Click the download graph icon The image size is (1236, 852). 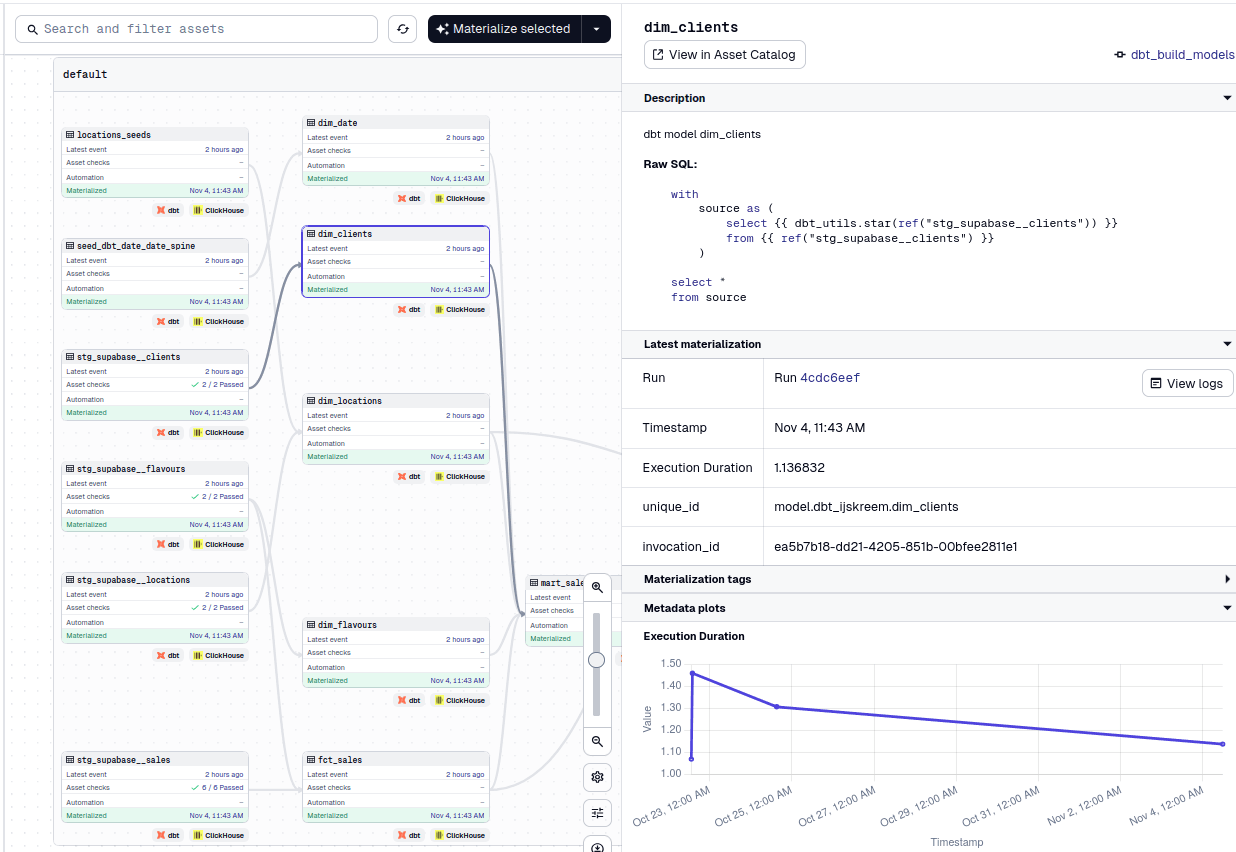coord(597,847)
